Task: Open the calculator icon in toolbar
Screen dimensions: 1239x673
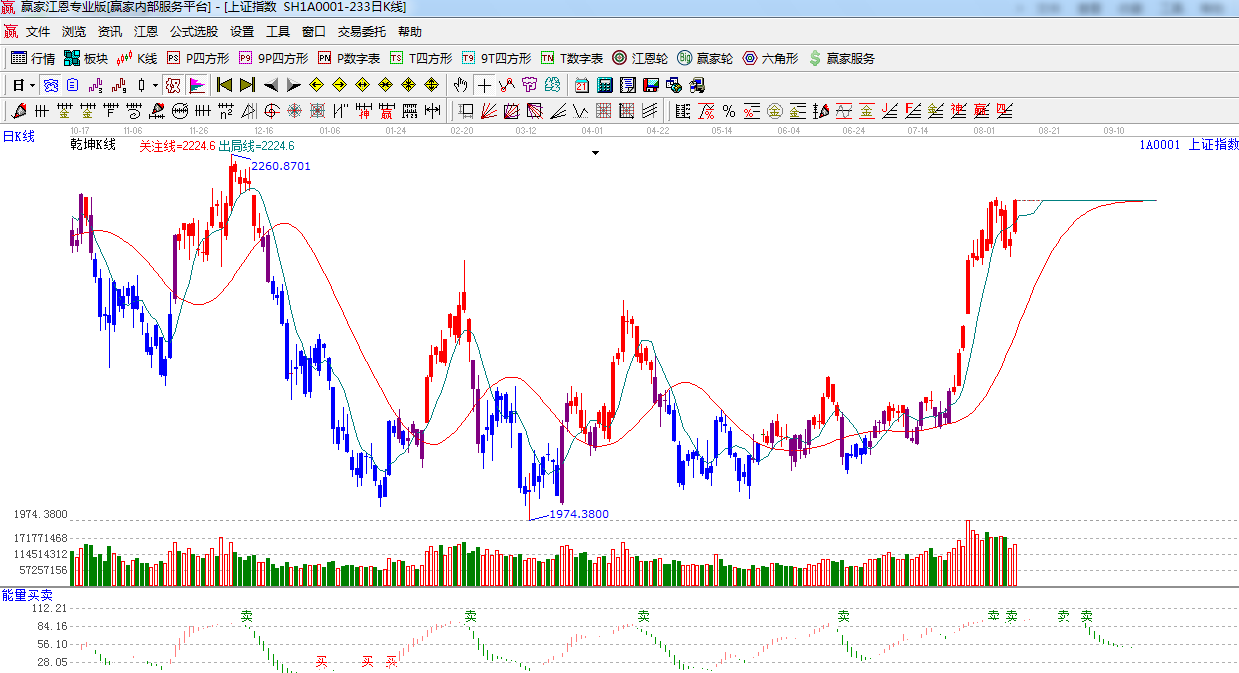Action: (605, 85)
